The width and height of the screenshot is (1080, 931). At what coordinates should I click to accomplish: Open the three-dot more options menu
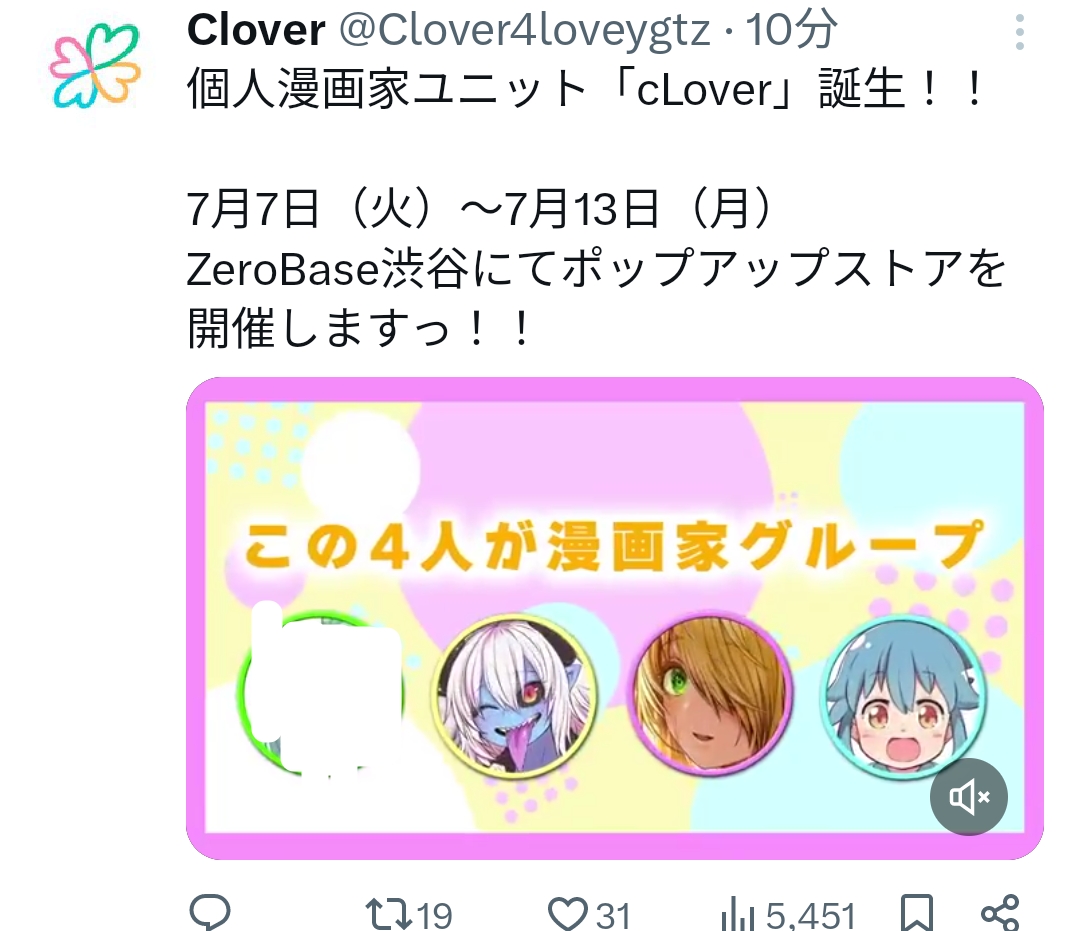[x=1019, y=32]
